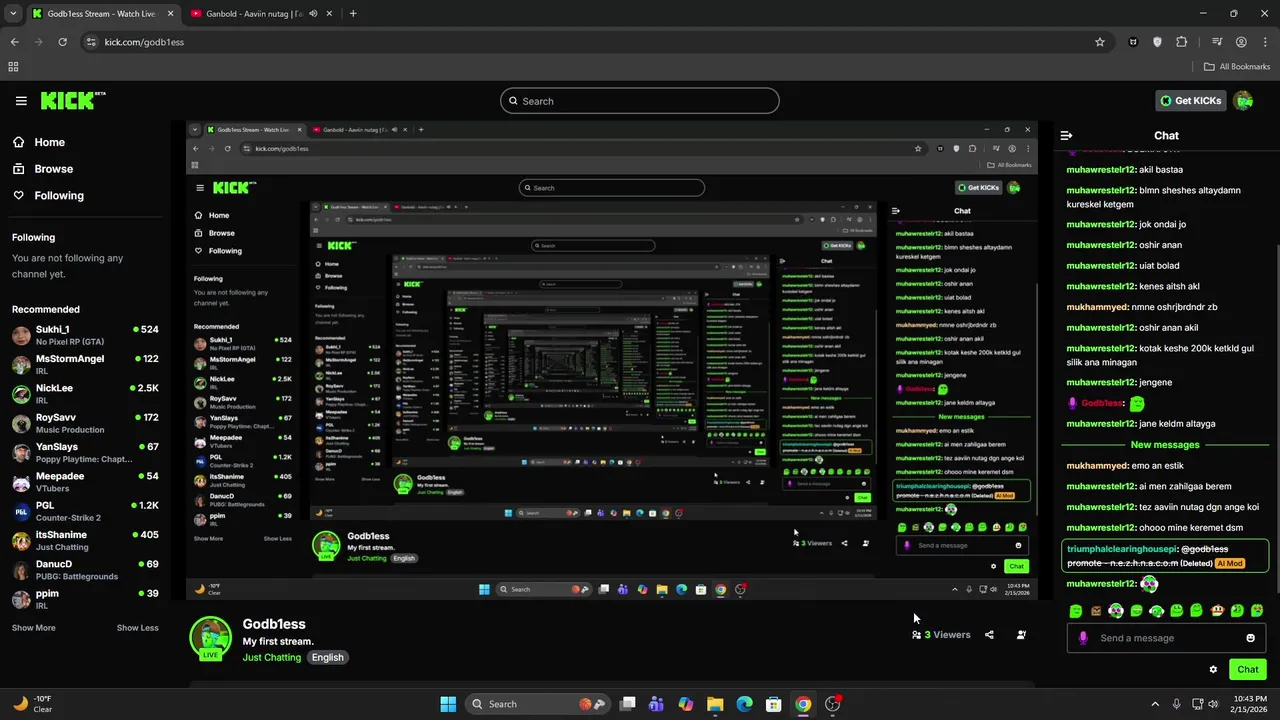1280x720 pixels.
Task: Open MsStormAngel recommended channel
Action: click(85, 365)
